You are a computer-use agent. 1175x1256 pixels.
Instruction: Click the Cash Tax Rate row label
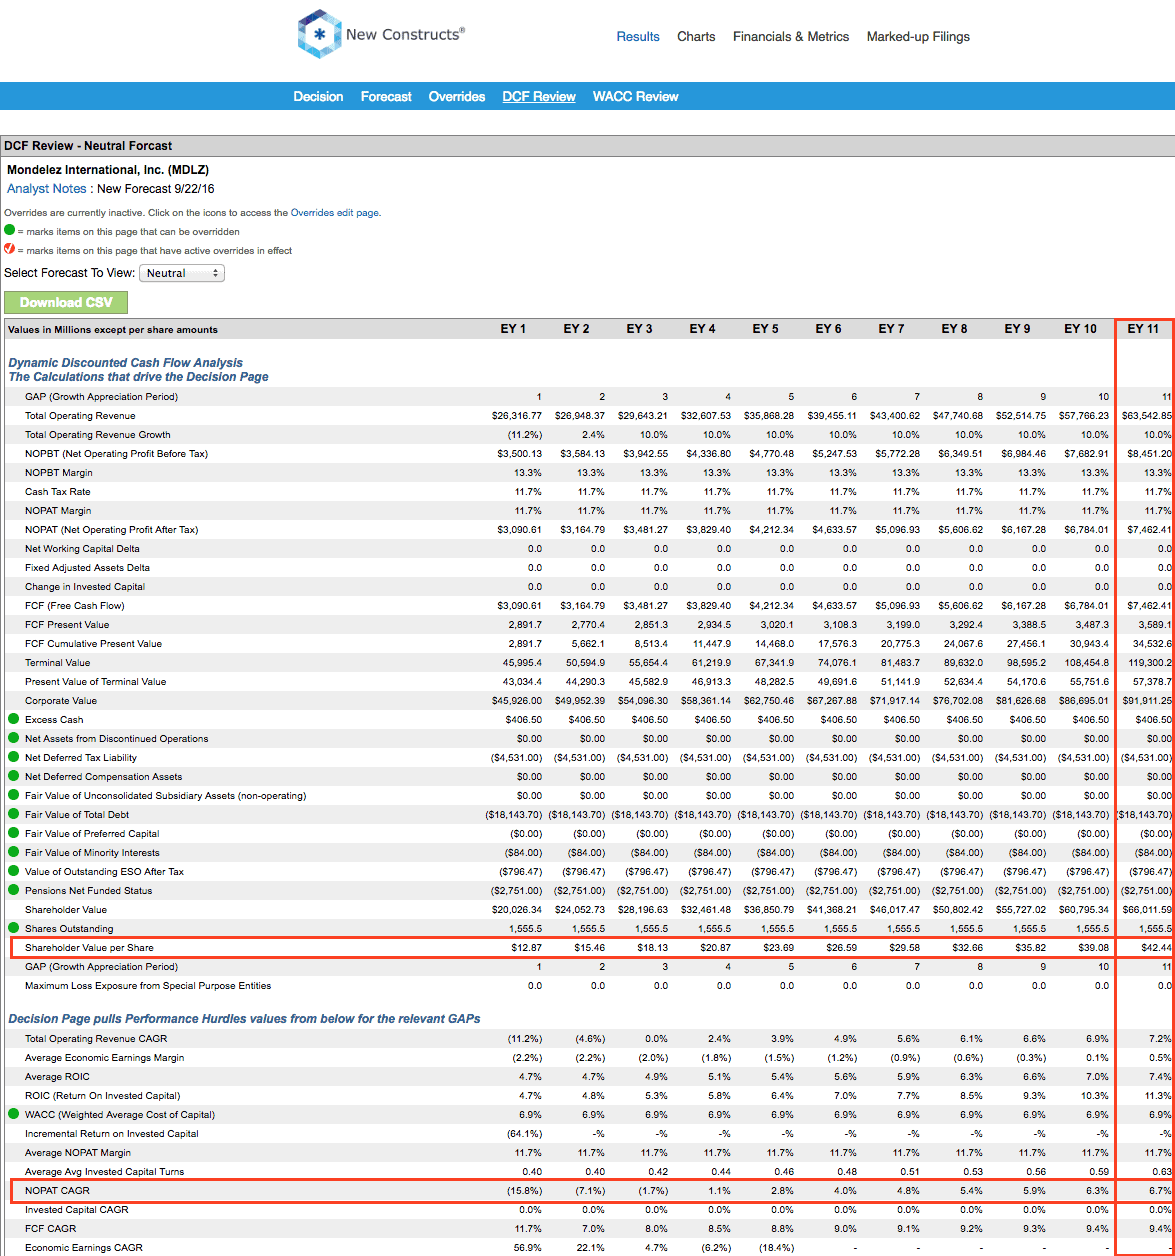(x=58, y=492)
